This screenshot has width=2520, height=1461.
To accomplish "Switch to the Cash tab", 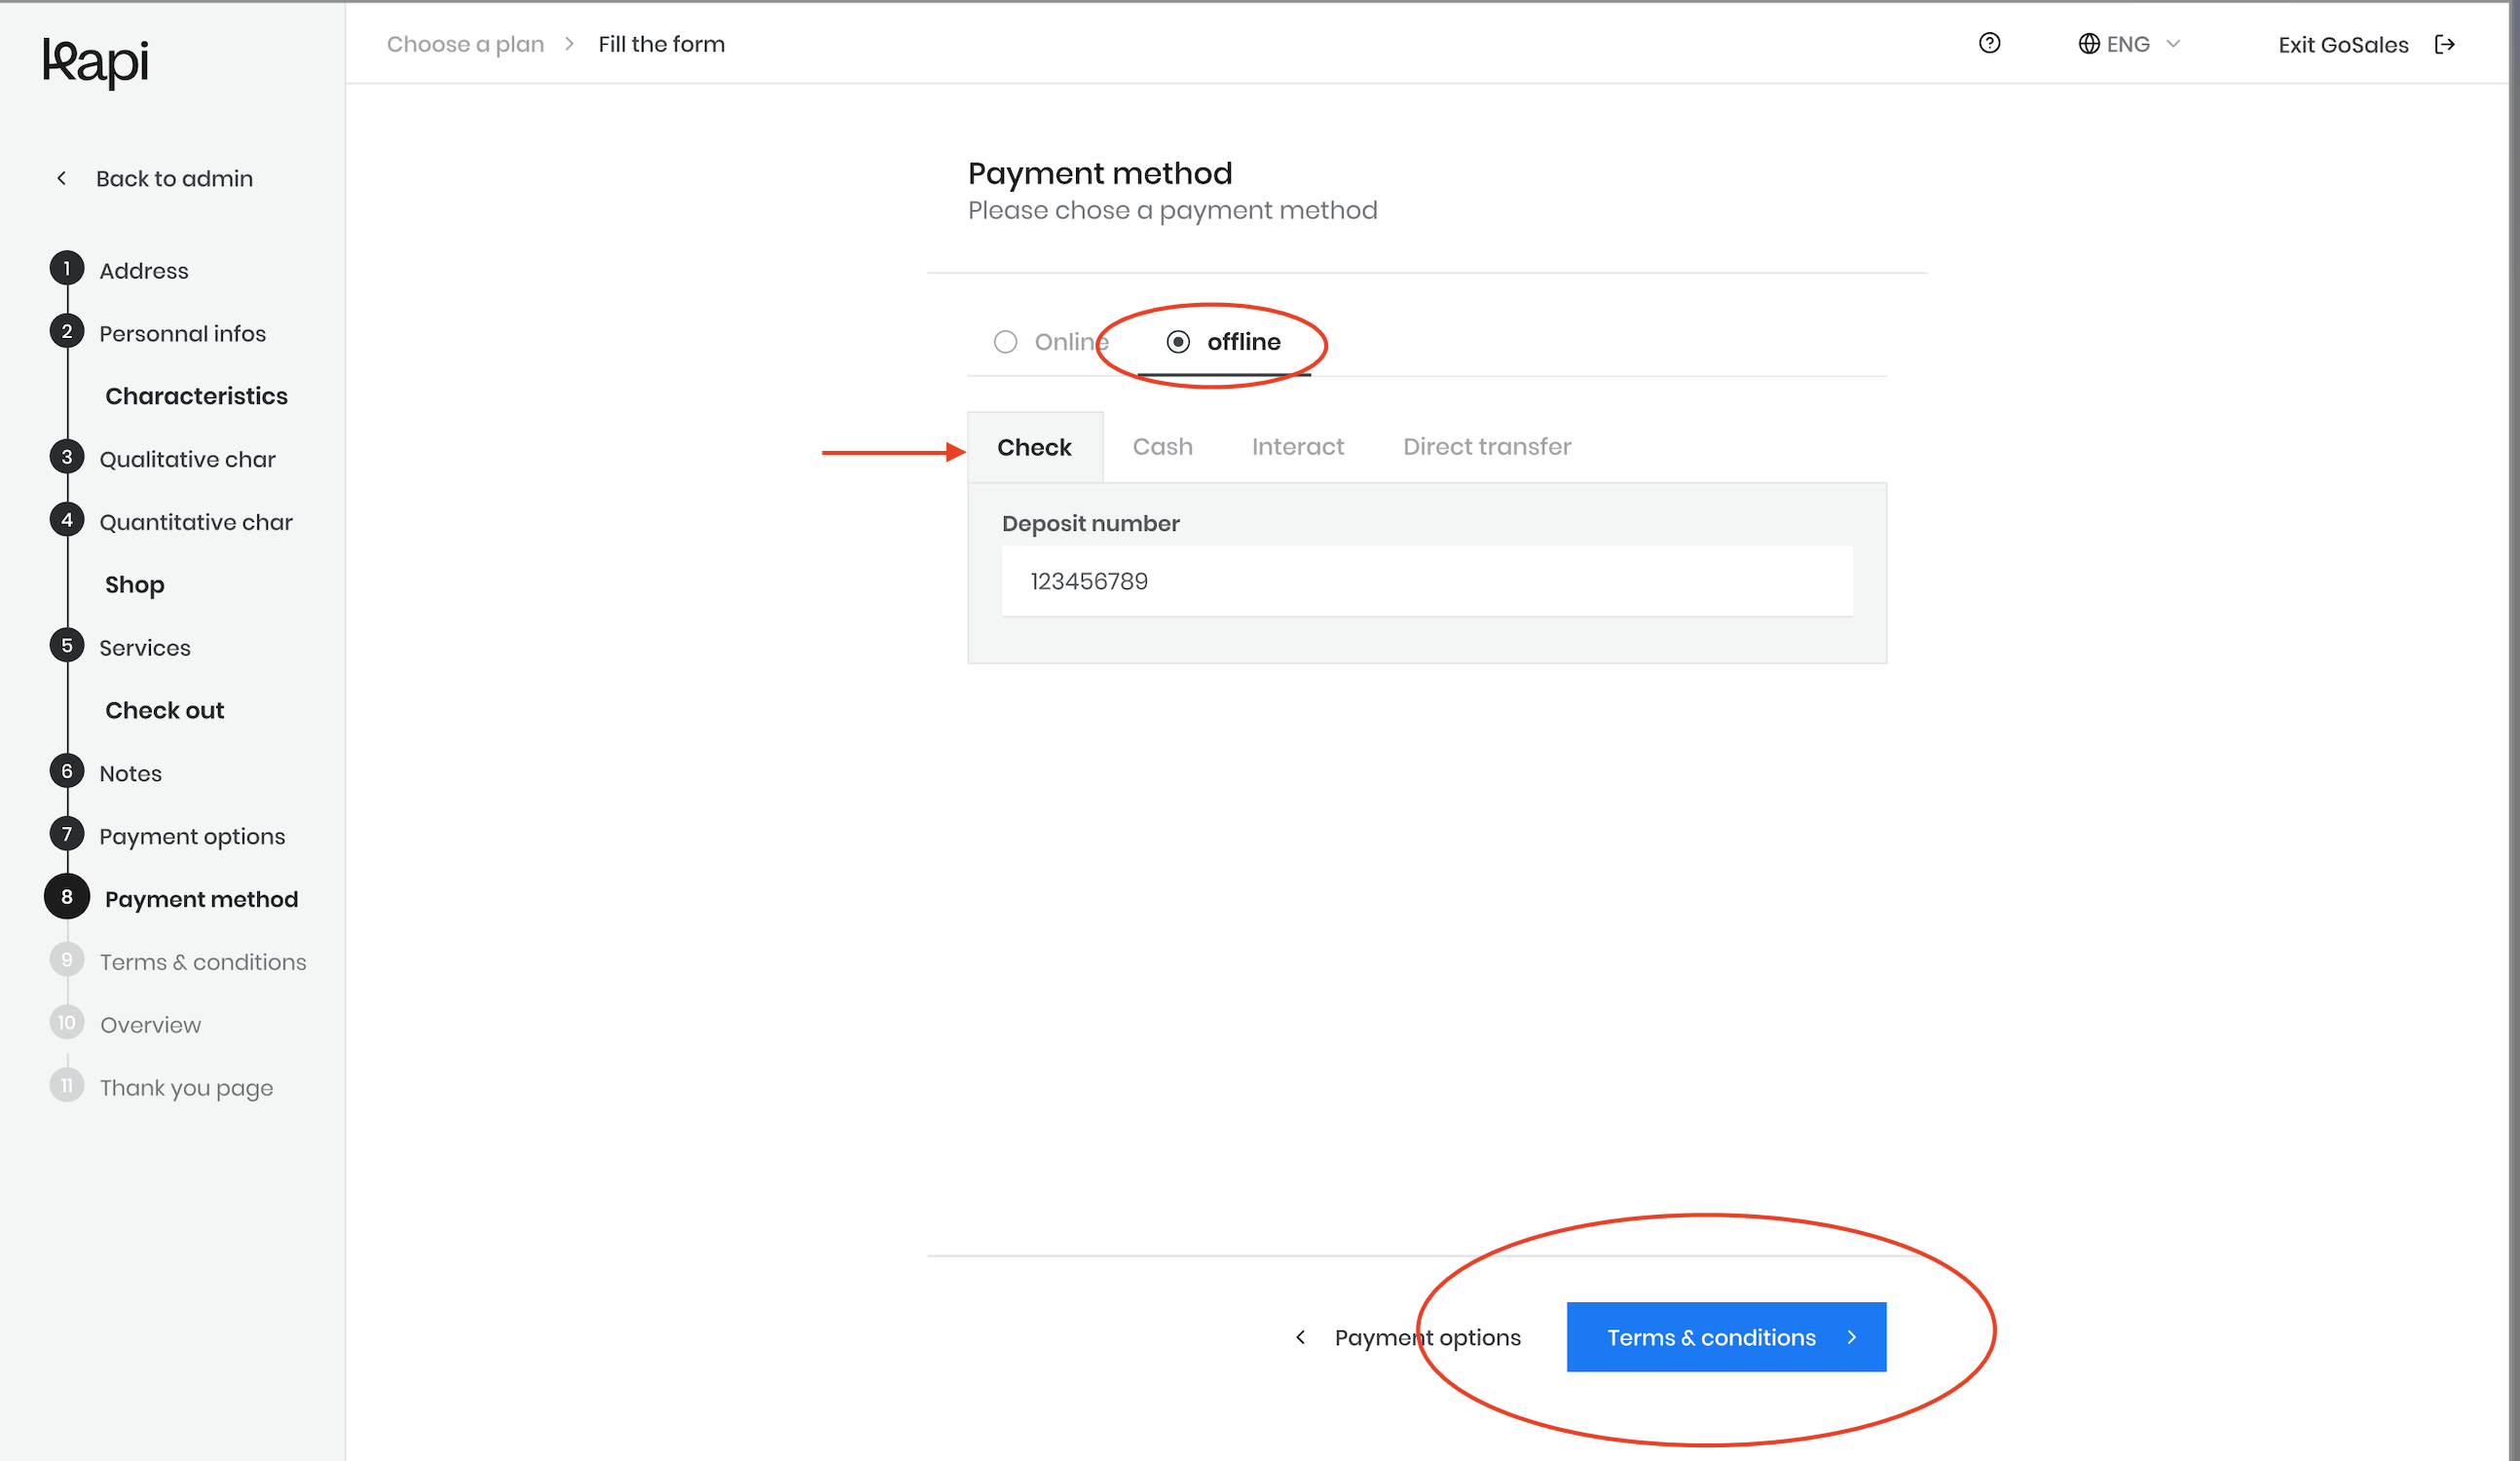I will point(1162,447).
